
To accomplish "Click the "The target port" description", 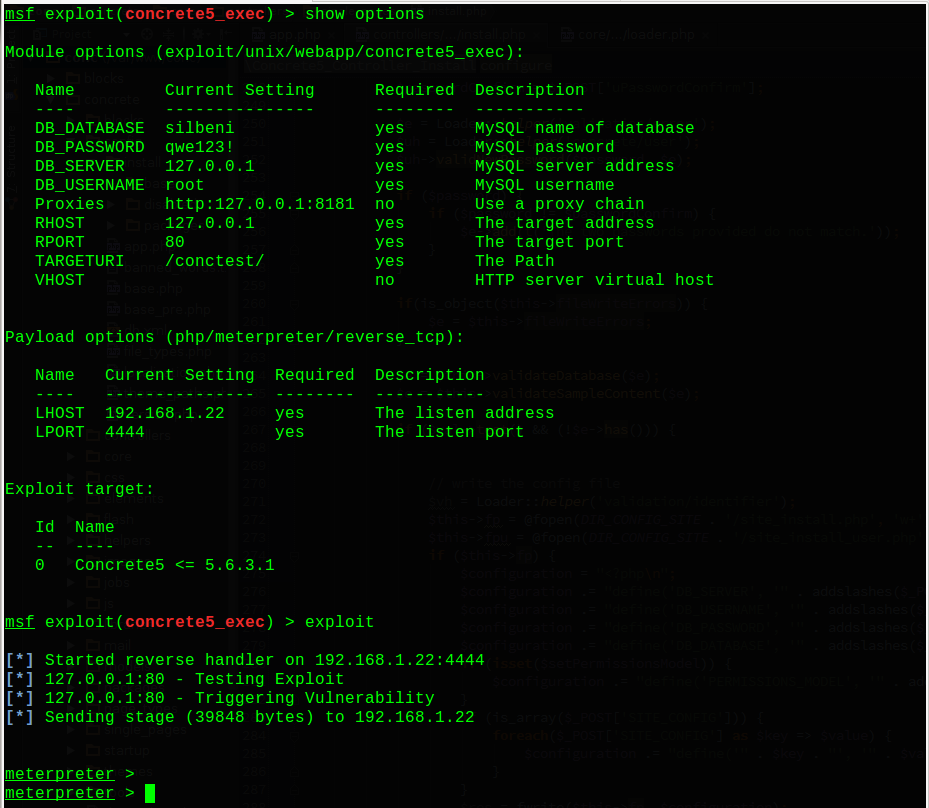I will pos(549,242).
